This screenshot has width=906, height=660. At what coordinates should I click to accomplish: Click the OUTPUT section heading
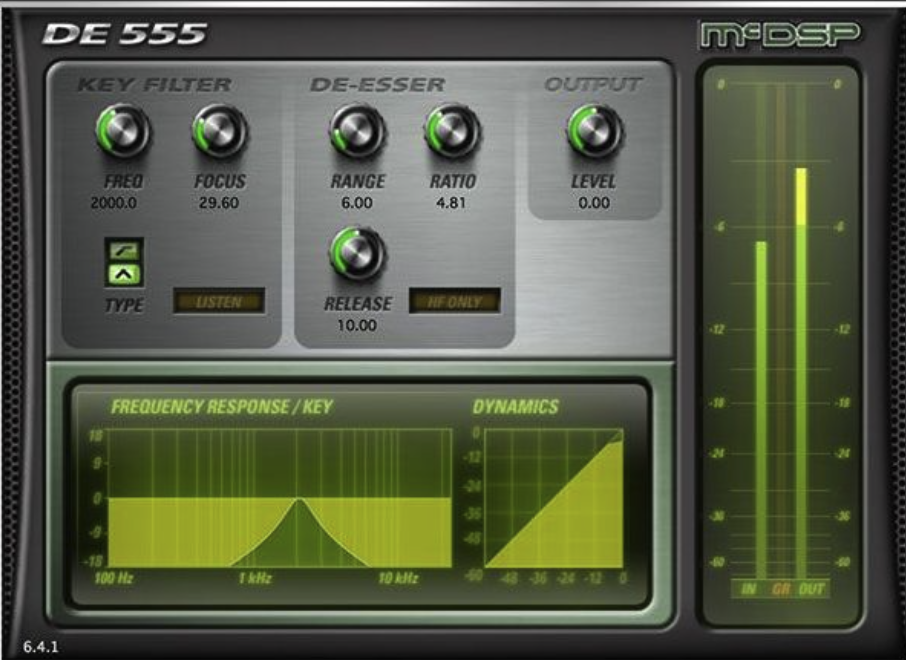click(x=593, y=84)
